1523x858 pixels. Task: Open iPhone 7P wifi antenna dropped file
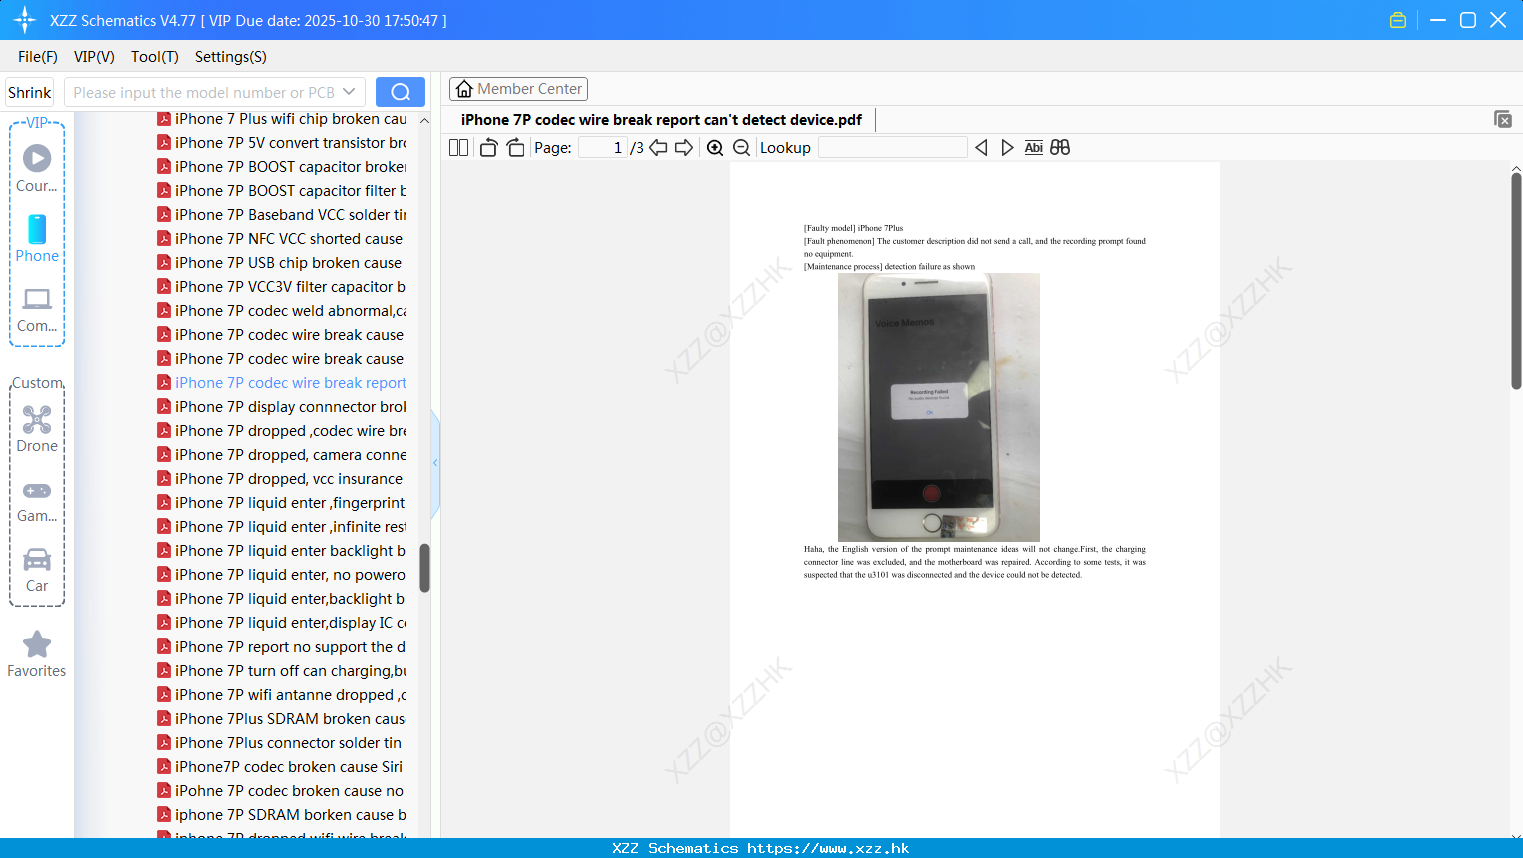coord(282,695)
